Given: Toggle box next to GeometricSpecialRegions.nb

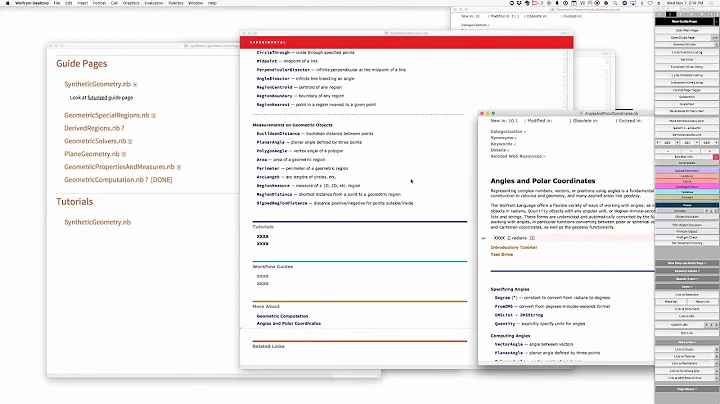Looking at the screenshot, I should pyautogui.click(x=153, y=116).
